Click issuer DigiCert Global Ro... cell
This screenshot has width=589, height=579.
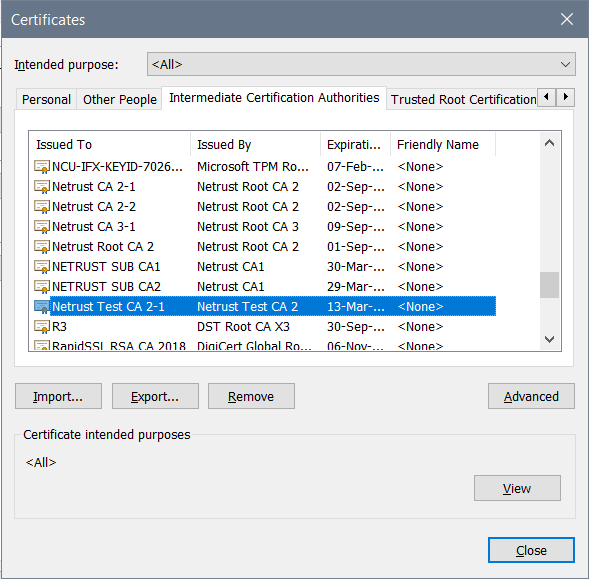(254, 345)
